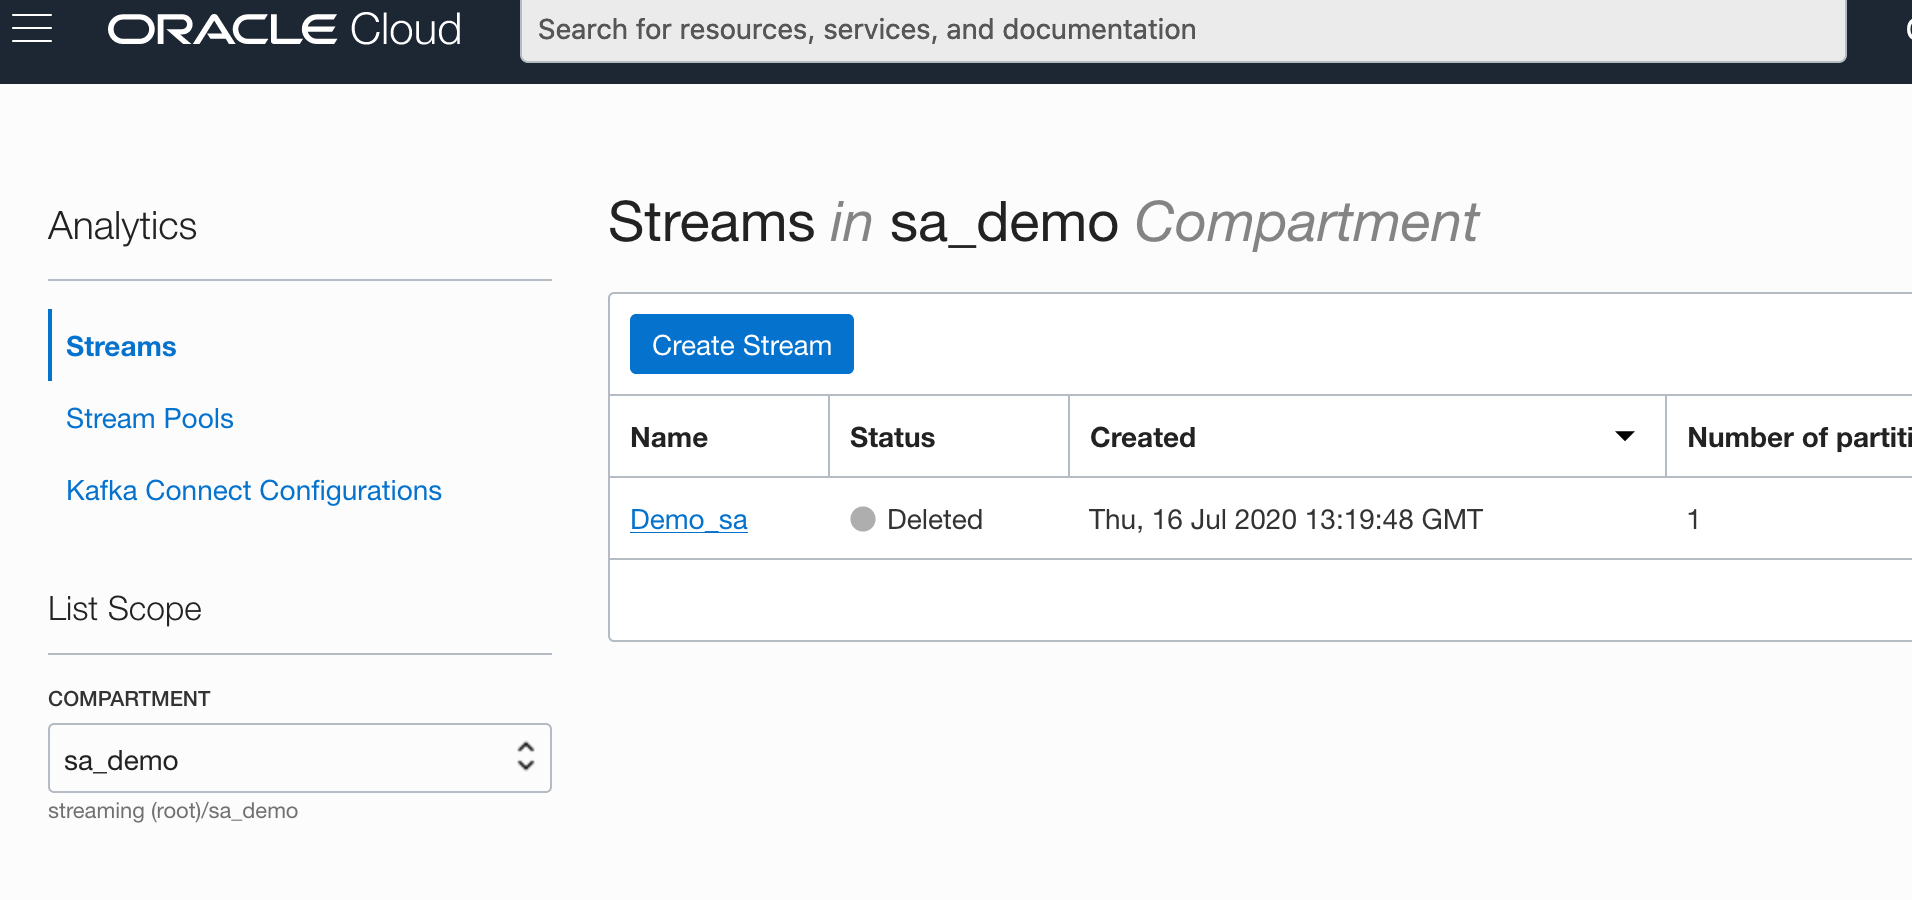Click the grey Deleted status circle icon
This screenshot has width=1912, height=900.
(862, 519)
